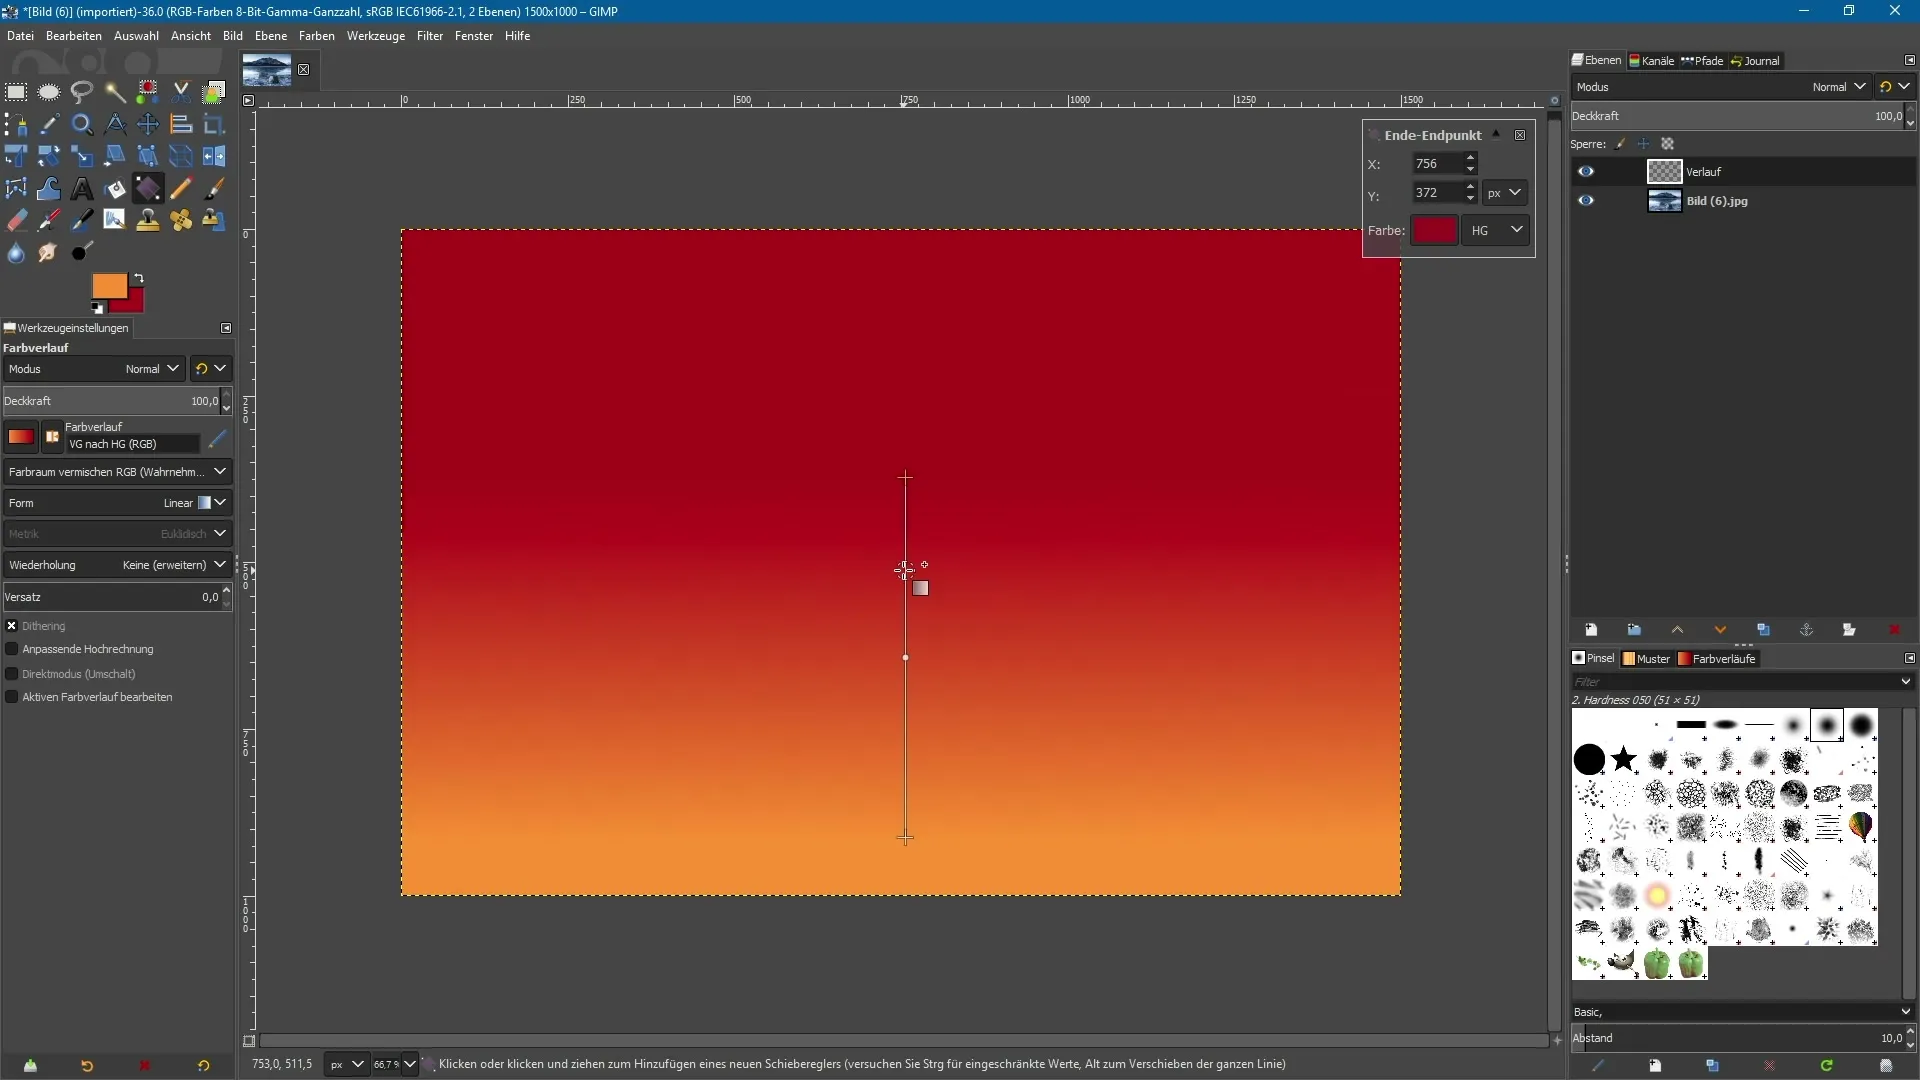Toggle visibility of the Verlauf layer
Image resolution: width=1920 pixels, height=1080 pixels.
[x=1586, y=172]
